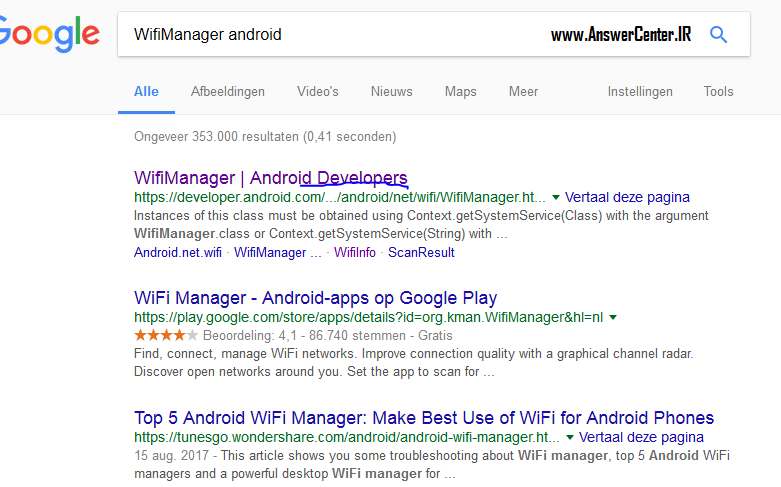Open the Maps tab
The height and width of the screenshot is (487, 781).
[460, 91]
